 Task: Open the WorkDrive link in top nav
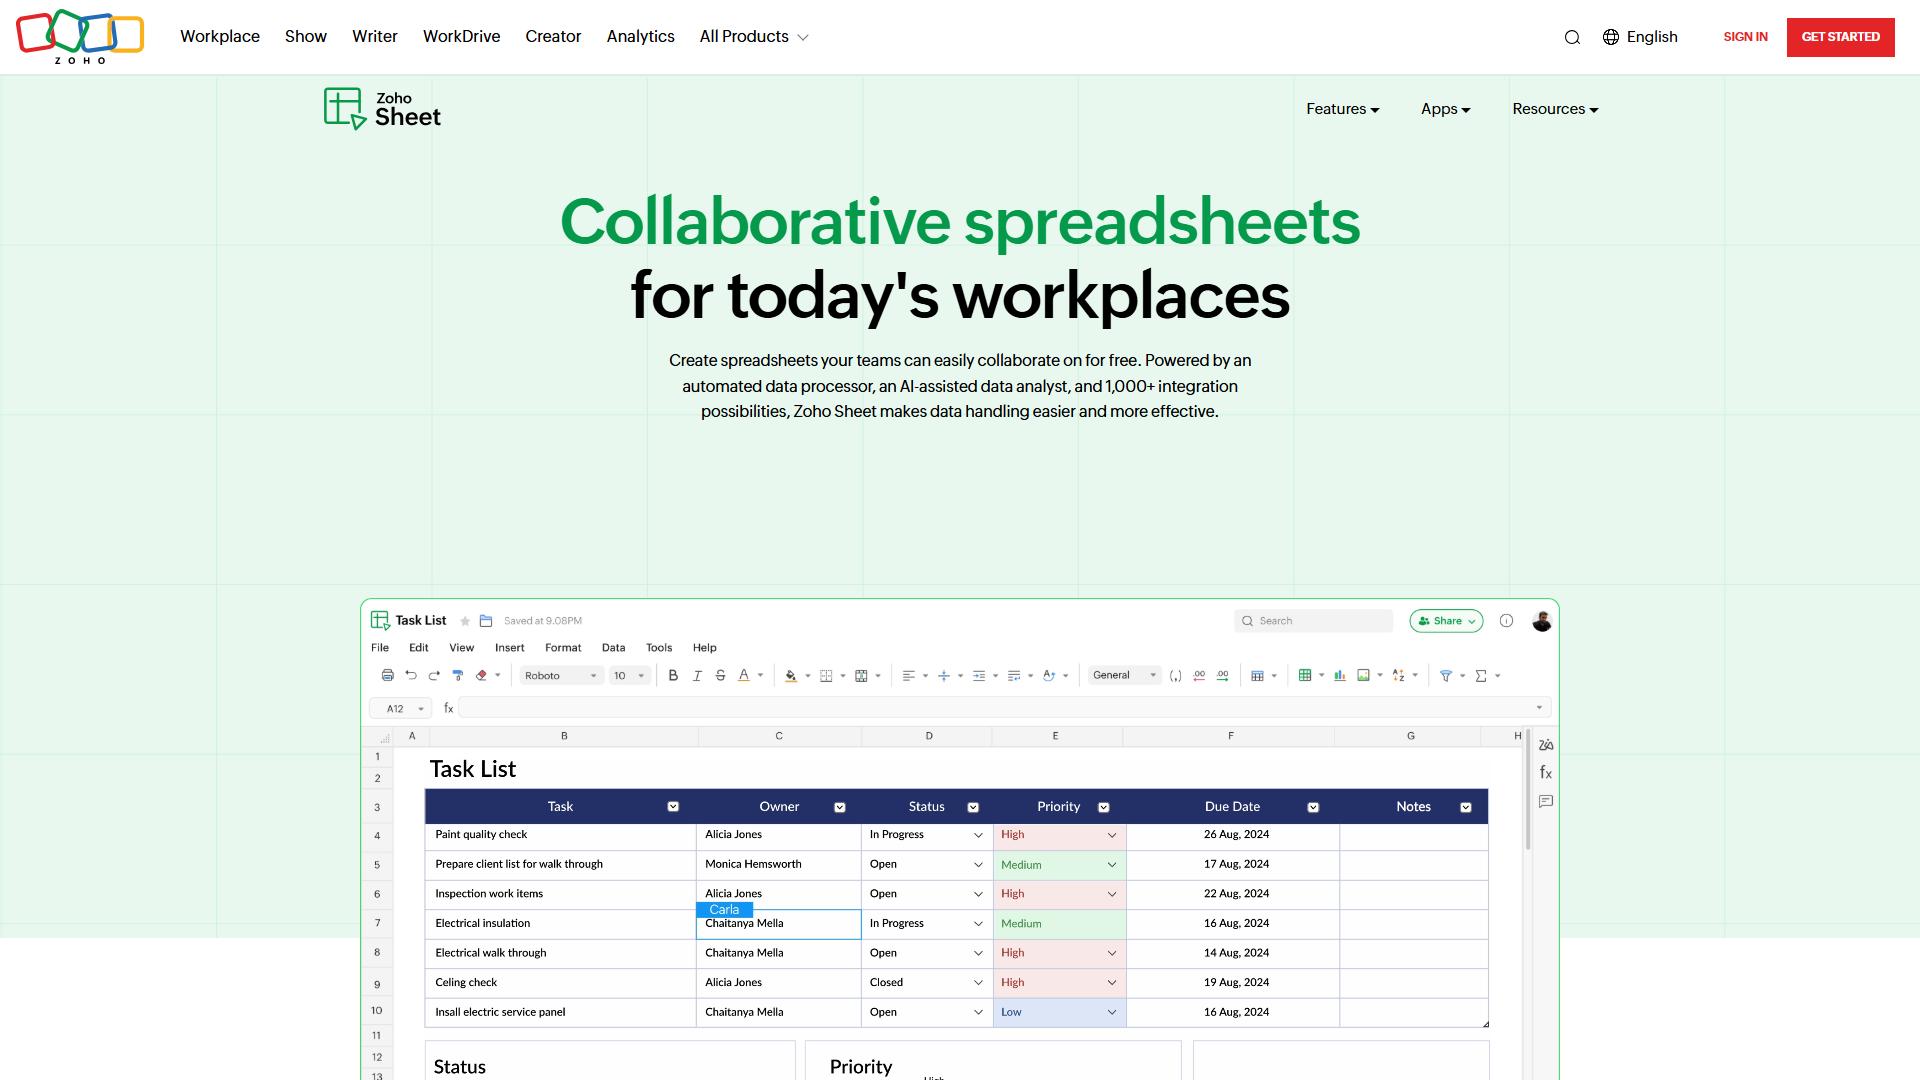pos(462,37)
